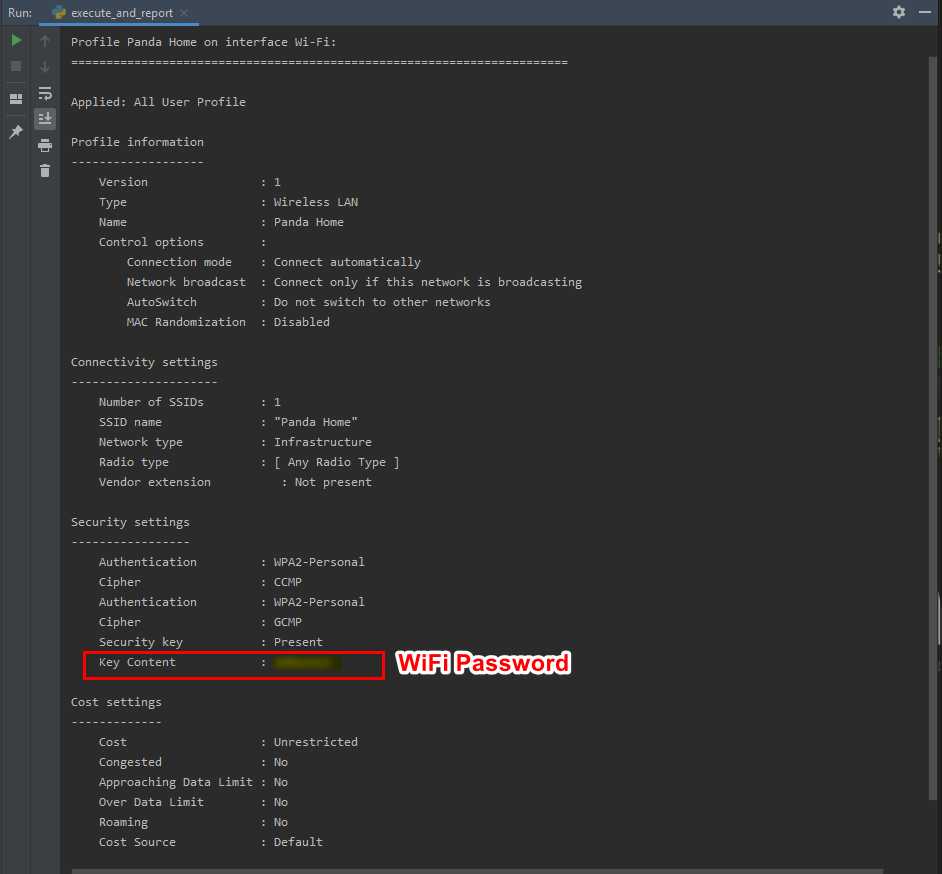The height and width of the screenshot is (874, 942).
Task: Open run panel settings gear
Action: [899, 12]
